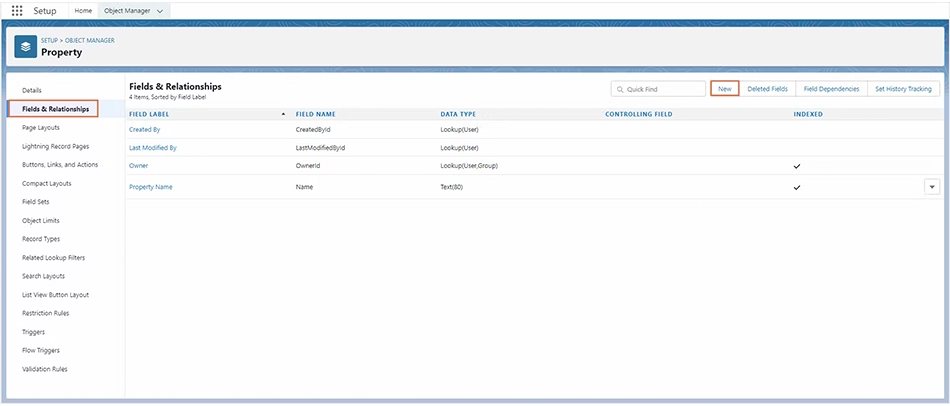
Task: Sort by the DATA TYPE column header
Action: coord(458,114)
